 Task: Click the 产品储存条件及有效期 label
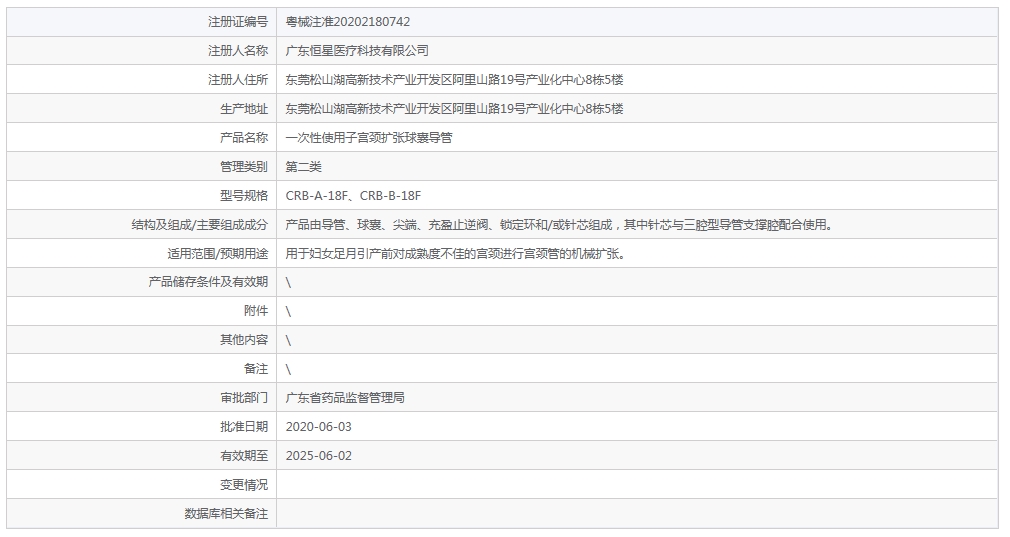pos(208,282)
